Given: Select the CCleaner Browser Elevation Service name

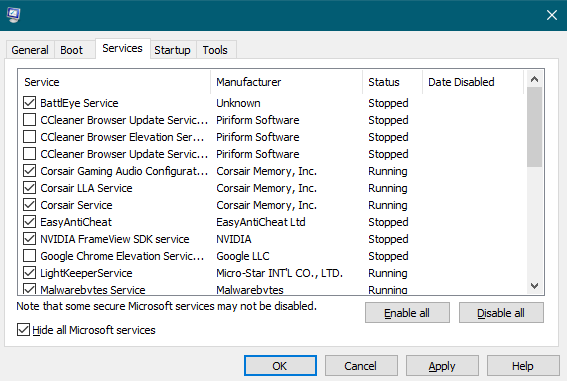Looking at the screenshot, I should pyautogui.click(x=122, y=137).
